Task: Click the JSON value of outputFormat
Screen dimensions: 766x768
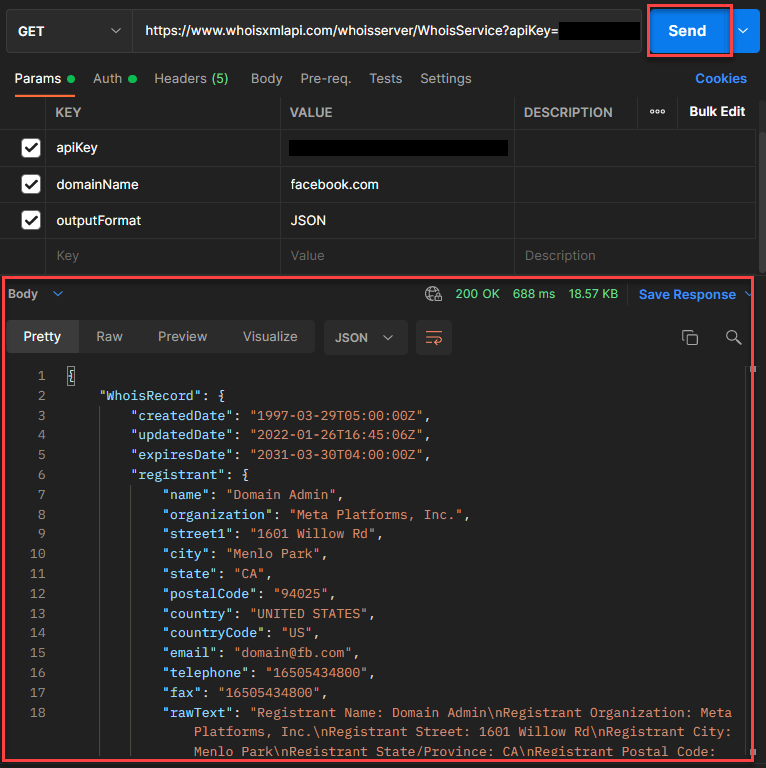Action: coord(397,220)
